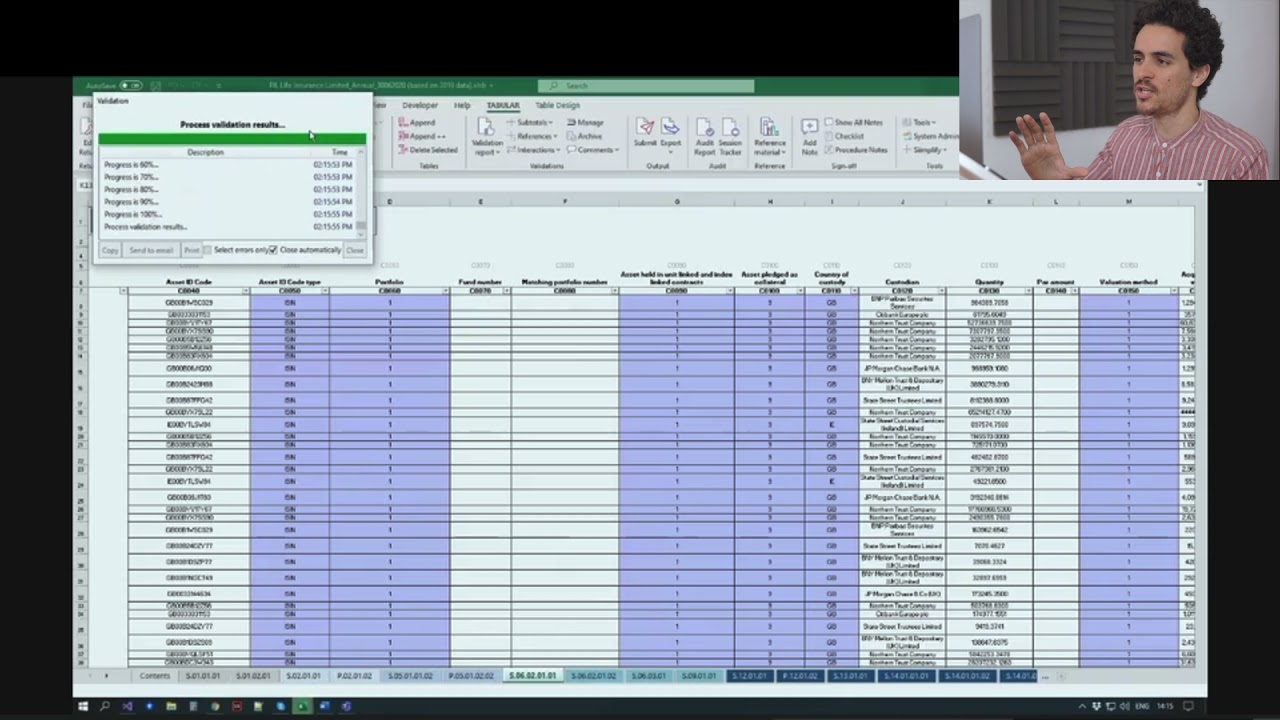The image size is (1280, 720).
Task: Click the volume icon in system tray
Action: 1124,706
